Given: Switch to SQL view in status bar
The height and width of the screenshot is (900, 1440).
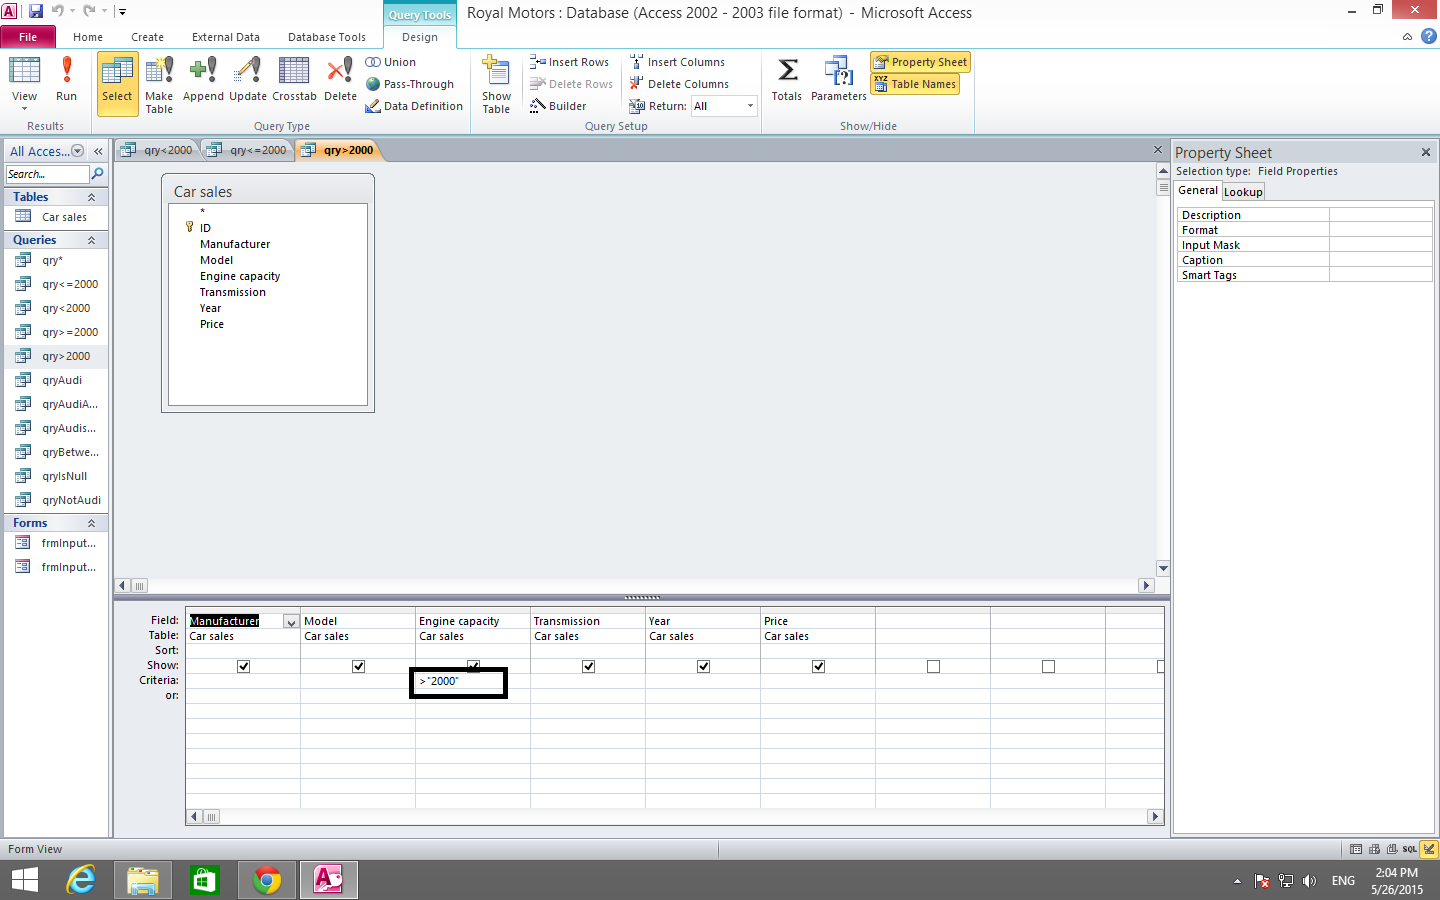Looking at the screenshot, I should 1410,849.
